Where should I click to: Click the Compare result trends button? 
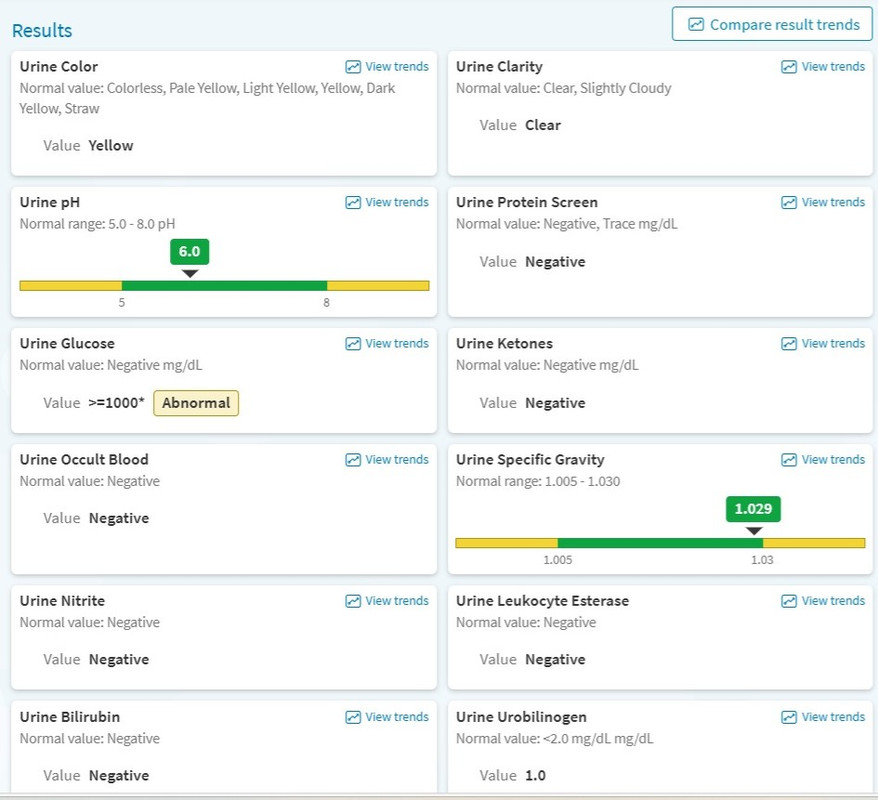[772, 24]
